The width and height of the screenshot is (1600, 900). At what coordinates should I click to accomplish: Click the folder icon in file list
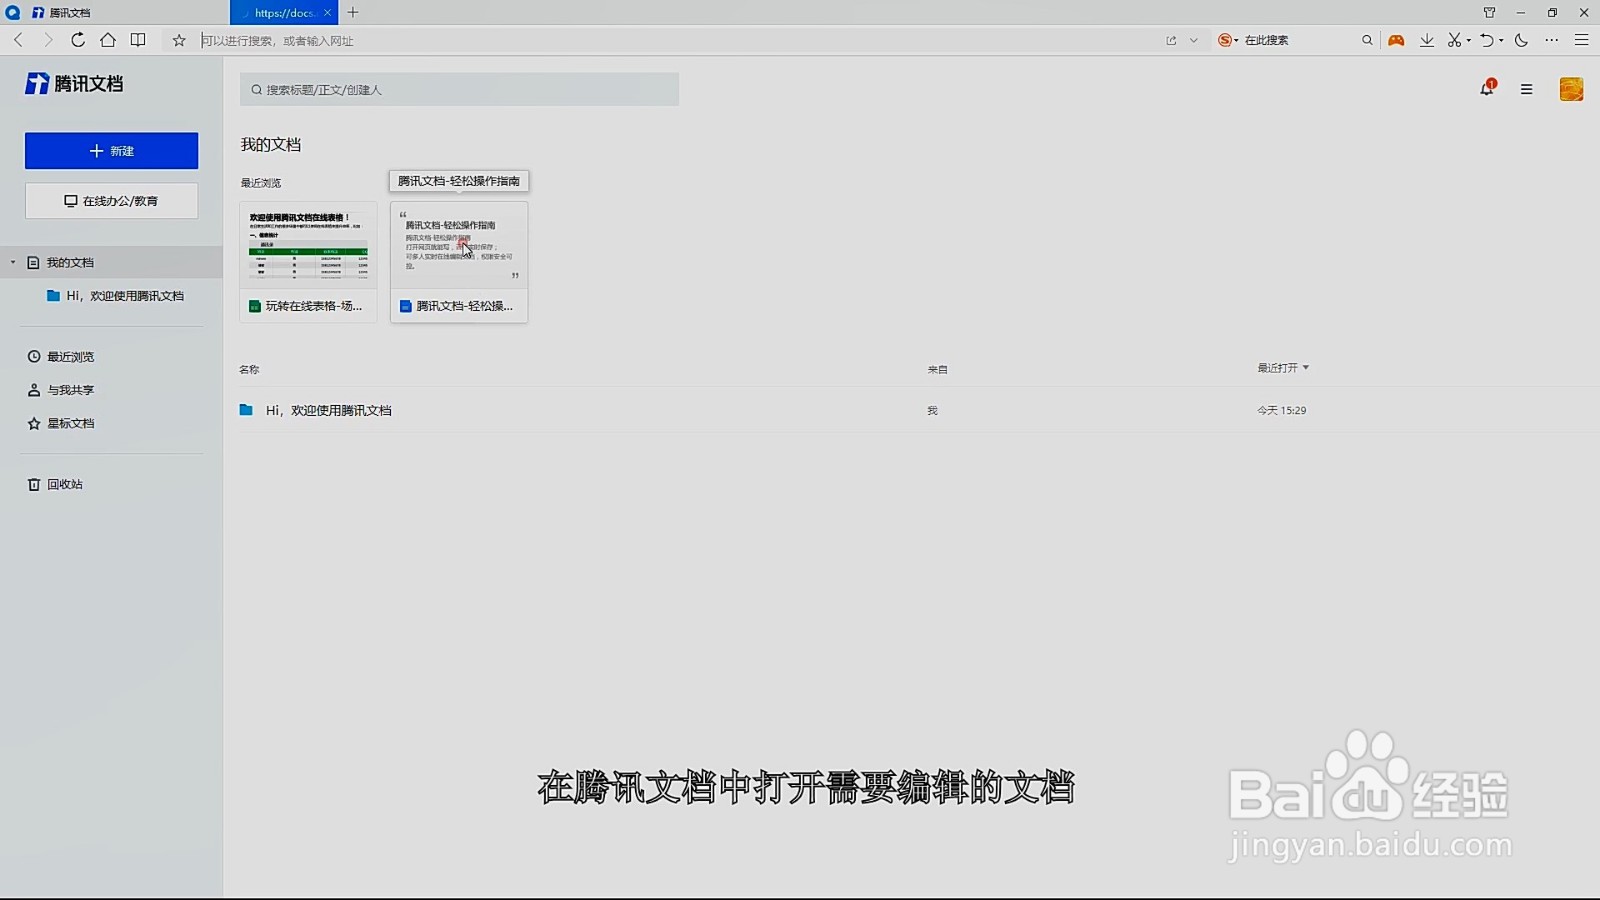coord(246,410)
